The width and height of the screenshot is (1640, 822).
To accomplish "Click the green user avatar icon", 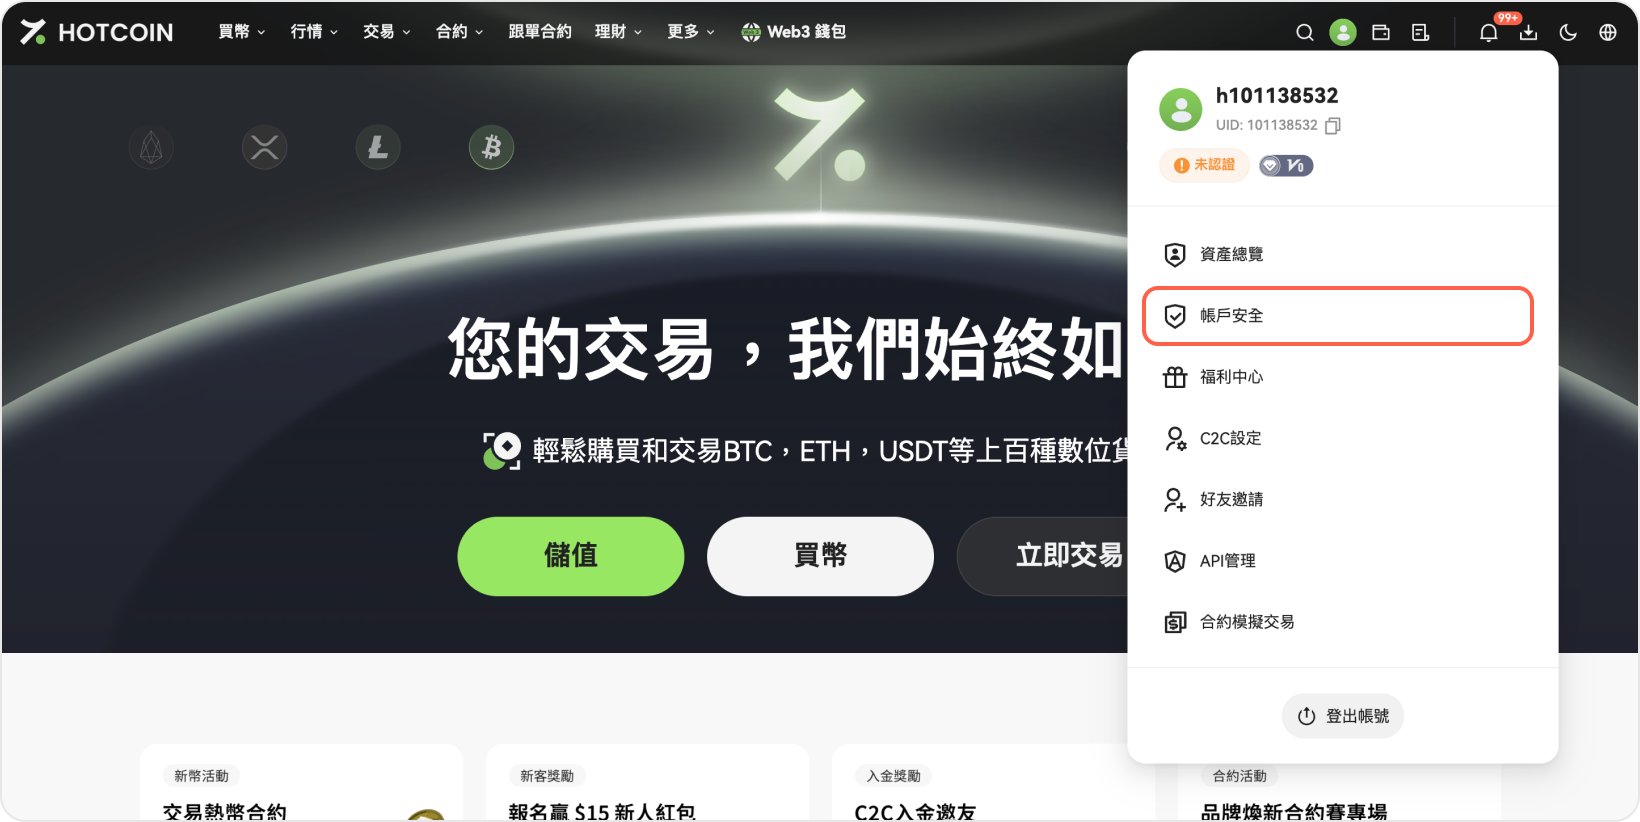I will pos(1342,32).
